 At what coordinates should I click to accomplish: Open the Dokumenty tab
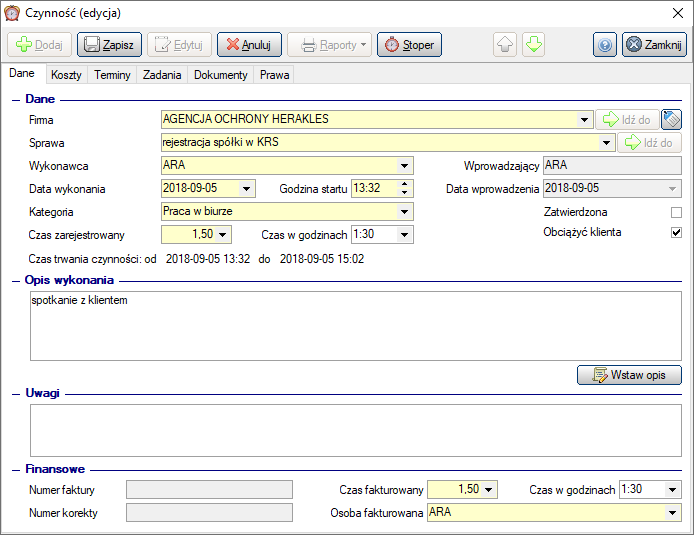pyautogui.click(x=220, y=75)
